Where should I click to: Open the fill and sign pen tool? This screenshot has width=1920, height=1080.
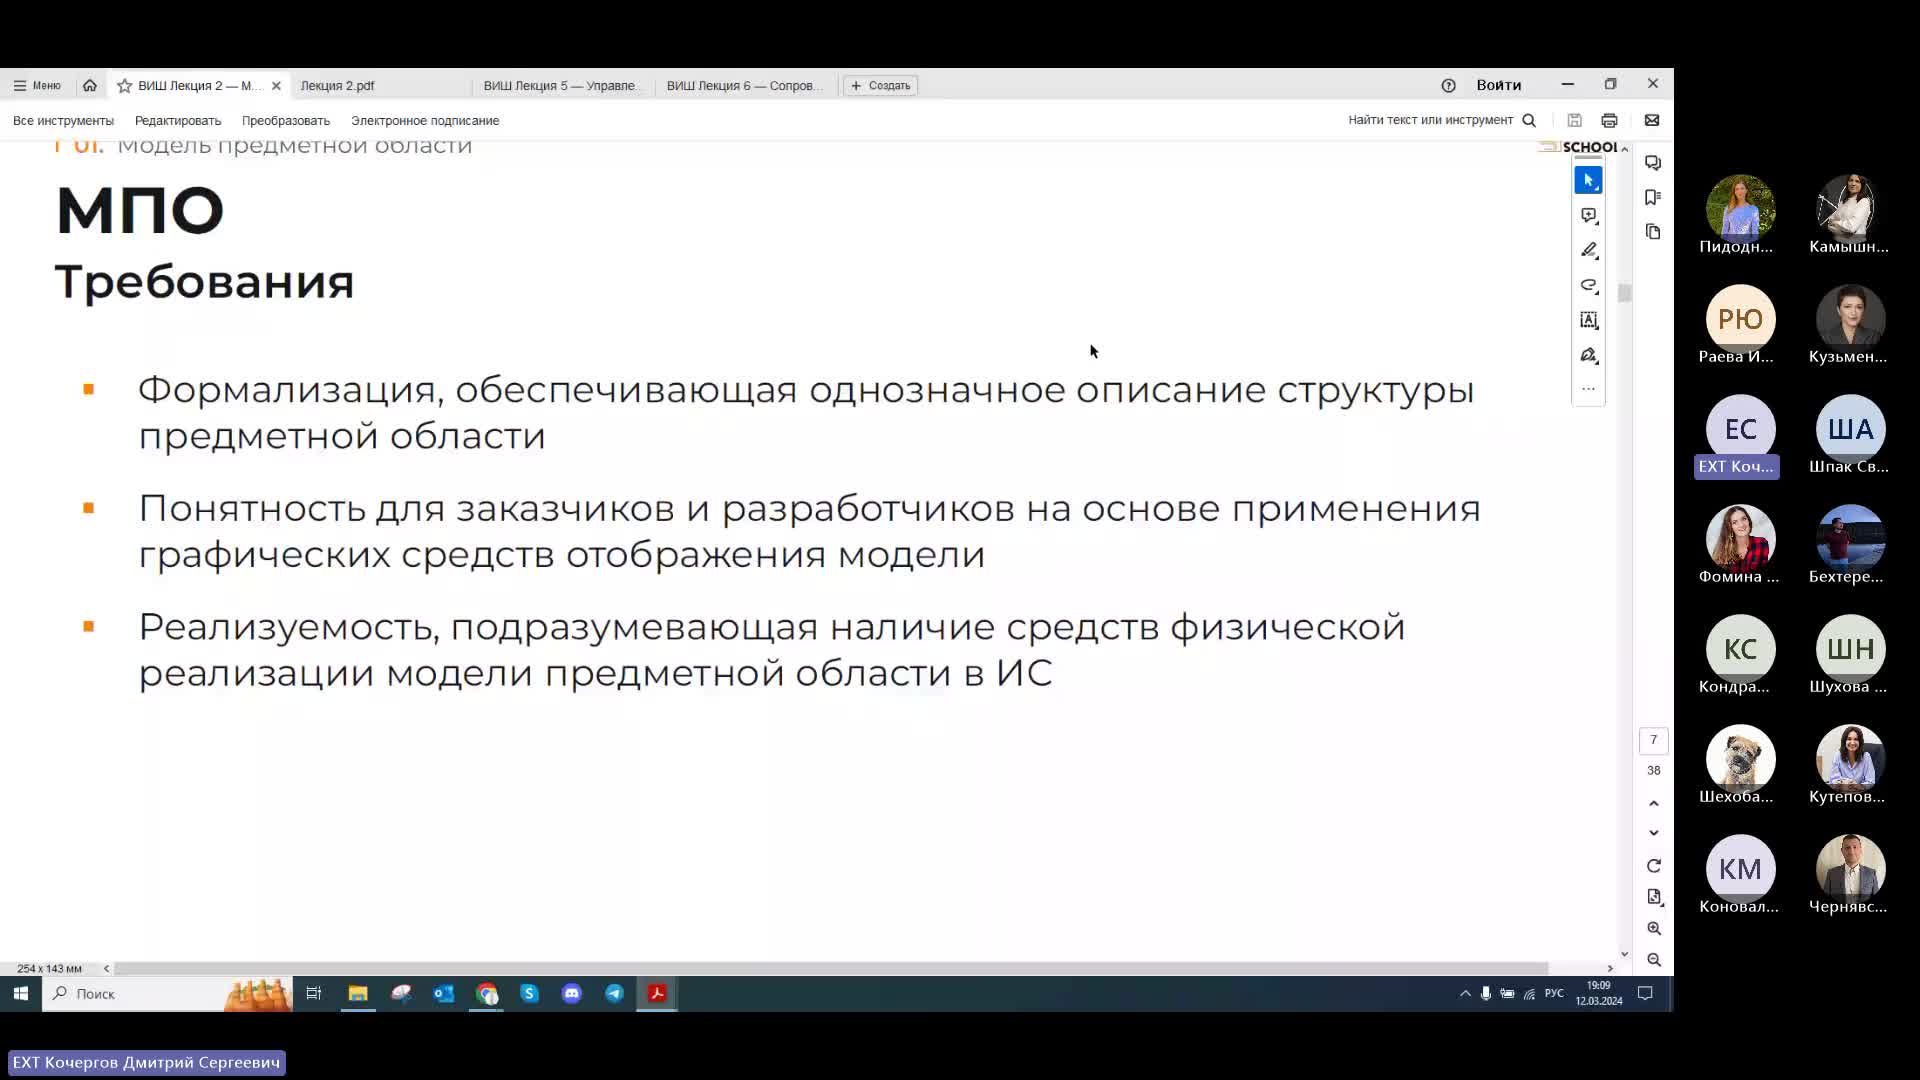[1588, 355]
